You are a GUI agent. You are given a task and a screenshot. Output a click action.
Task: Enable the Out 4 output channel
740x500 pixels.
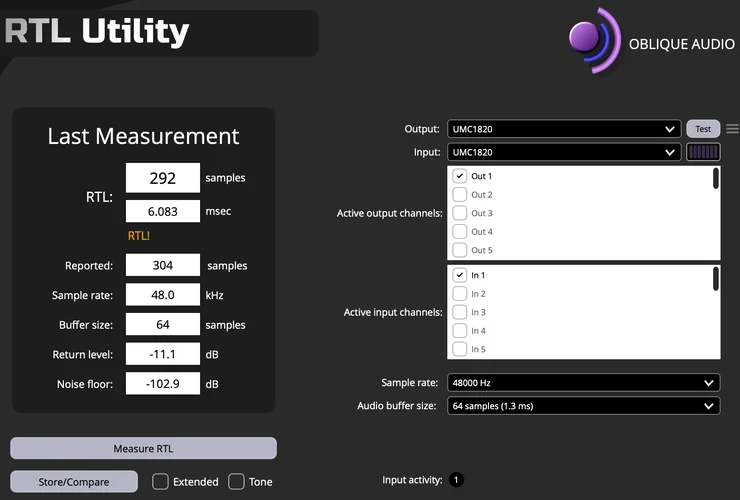(x=460, y=231)
